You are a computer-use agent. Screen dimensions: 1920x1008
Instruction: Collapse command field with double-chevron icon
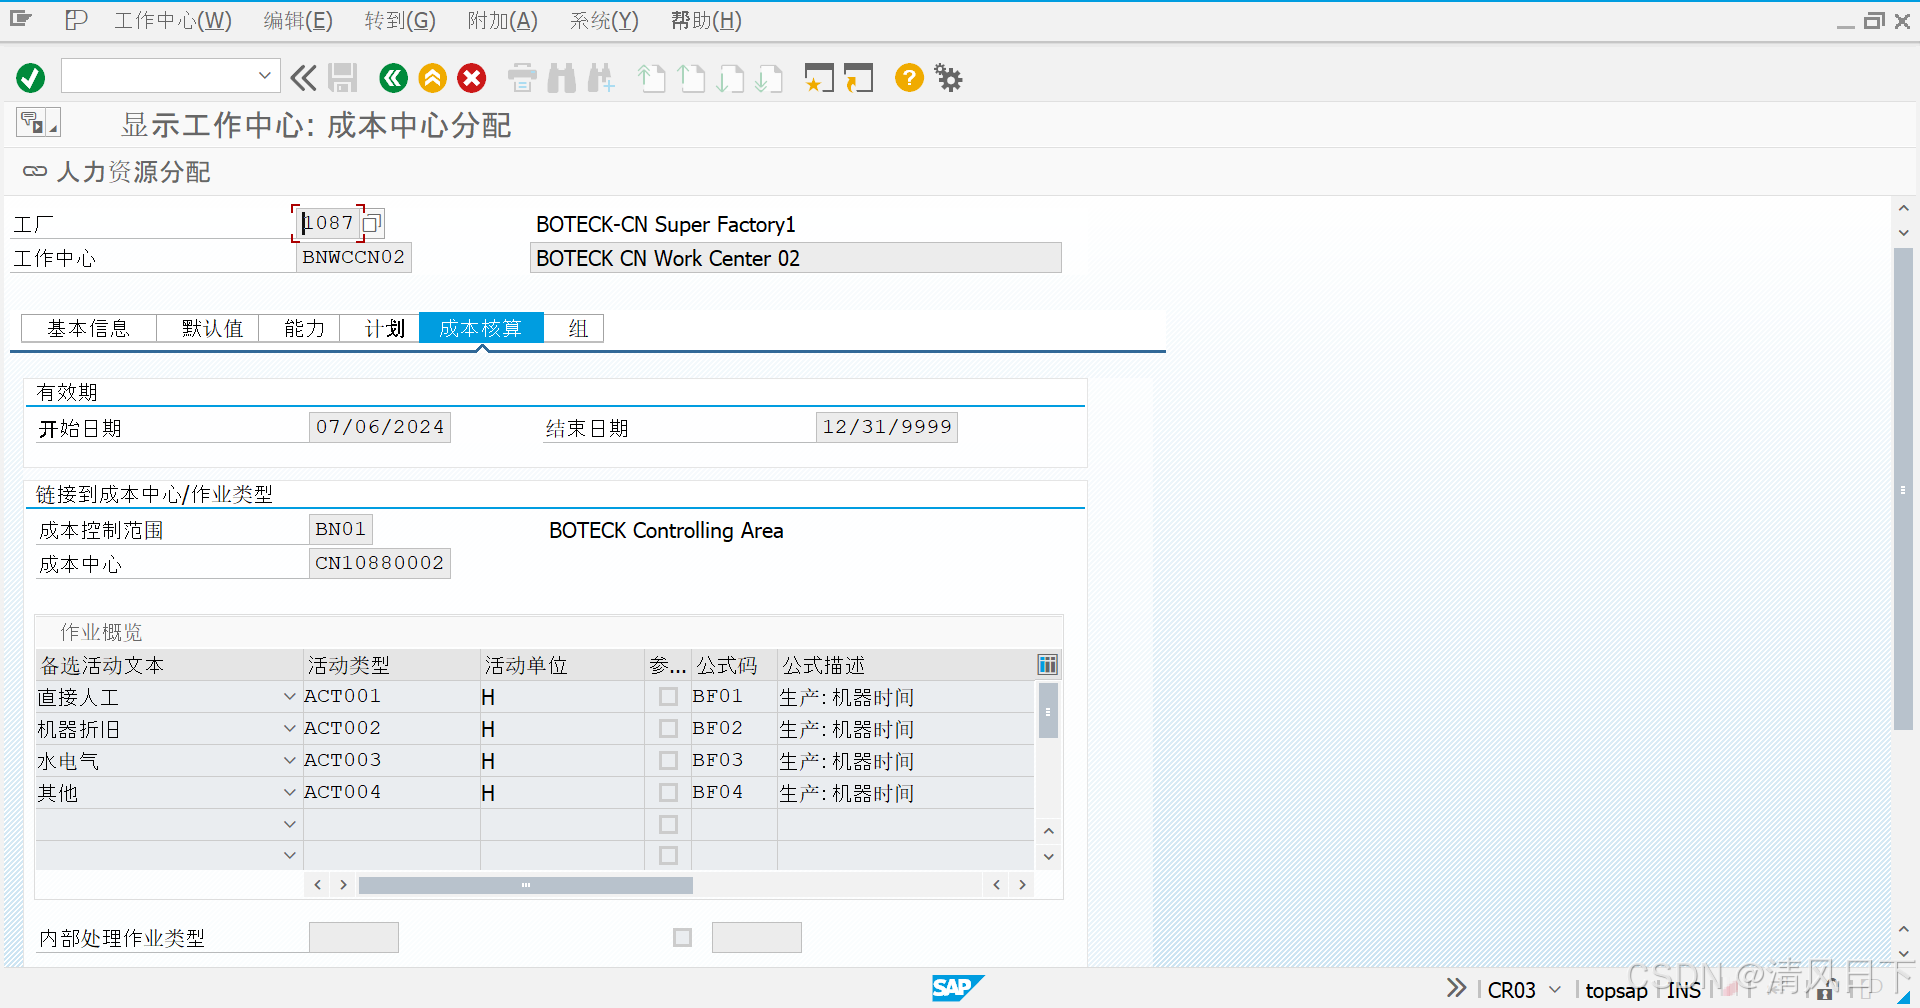[303, 77]
